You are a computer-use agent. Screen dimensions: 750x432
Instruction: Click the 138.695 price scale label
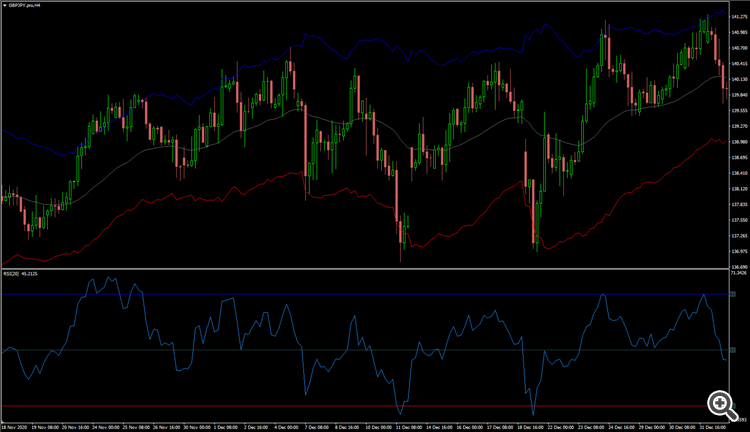click(x=739, y=157)
